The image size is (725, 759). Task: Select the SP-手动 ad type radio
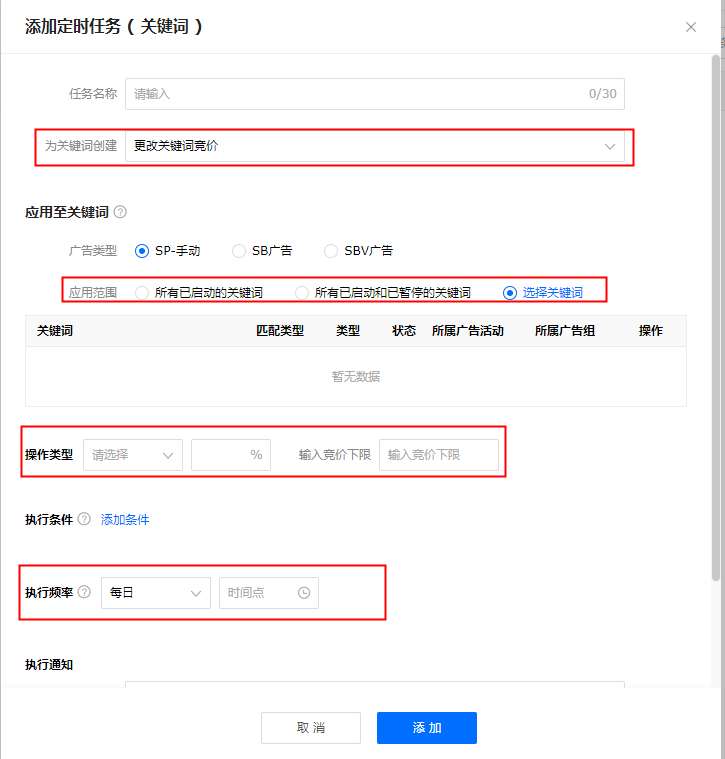[x=142, y=251]
